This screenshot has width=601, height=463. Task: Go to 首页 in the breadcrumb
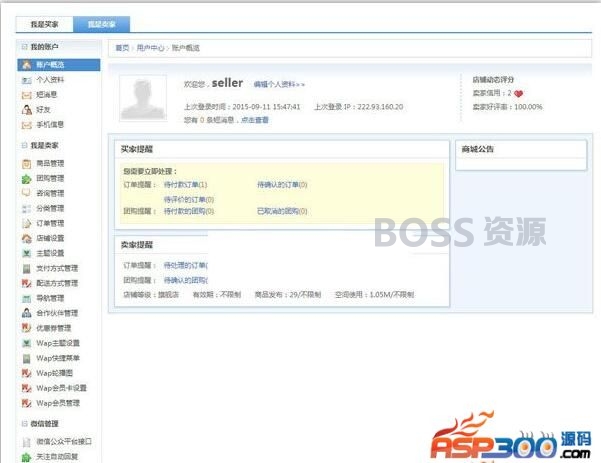pyautogui.click(x=122, y=48)
